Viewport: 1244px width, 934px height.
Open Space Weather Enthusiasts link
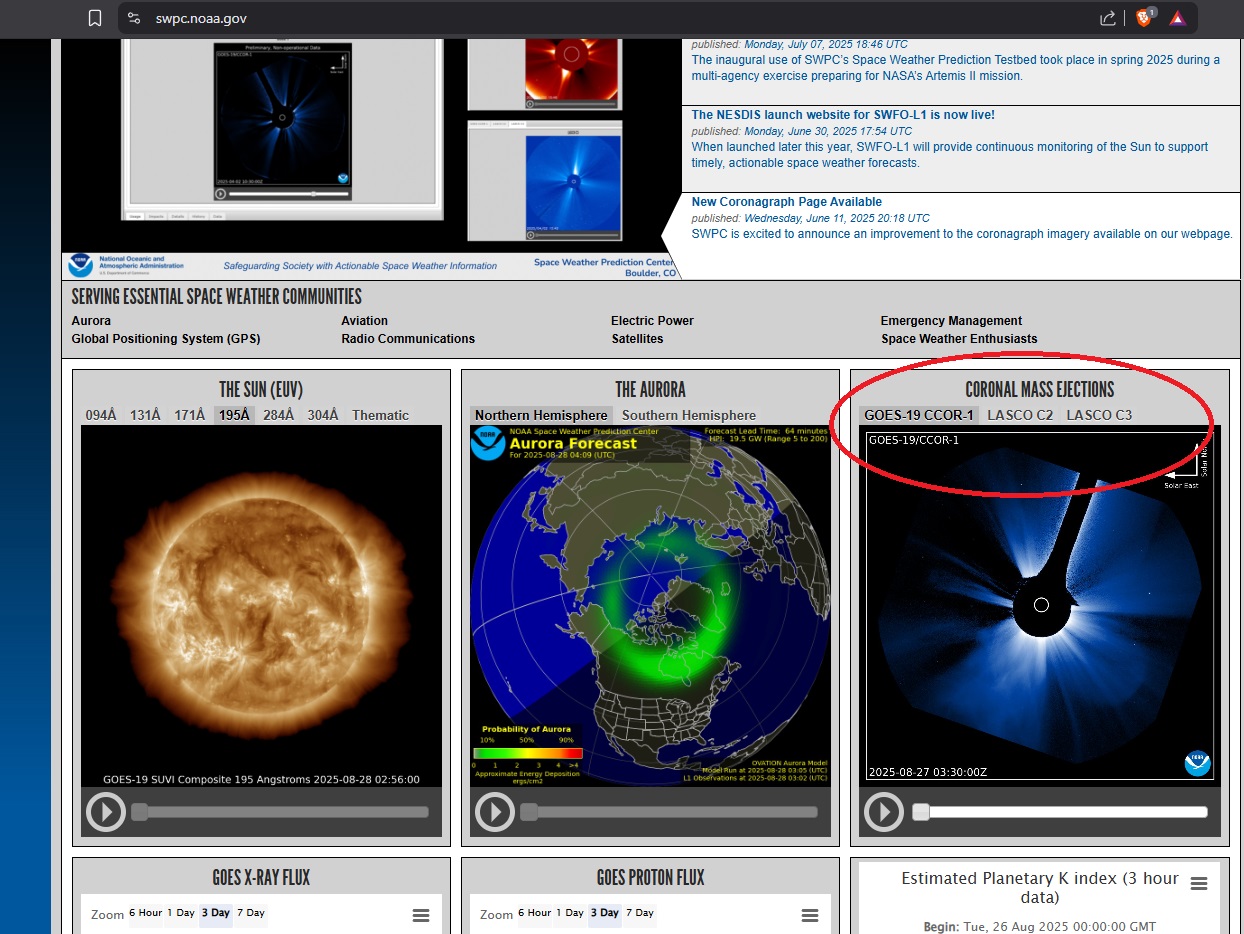pyautogui.click(x=959, y=339)
